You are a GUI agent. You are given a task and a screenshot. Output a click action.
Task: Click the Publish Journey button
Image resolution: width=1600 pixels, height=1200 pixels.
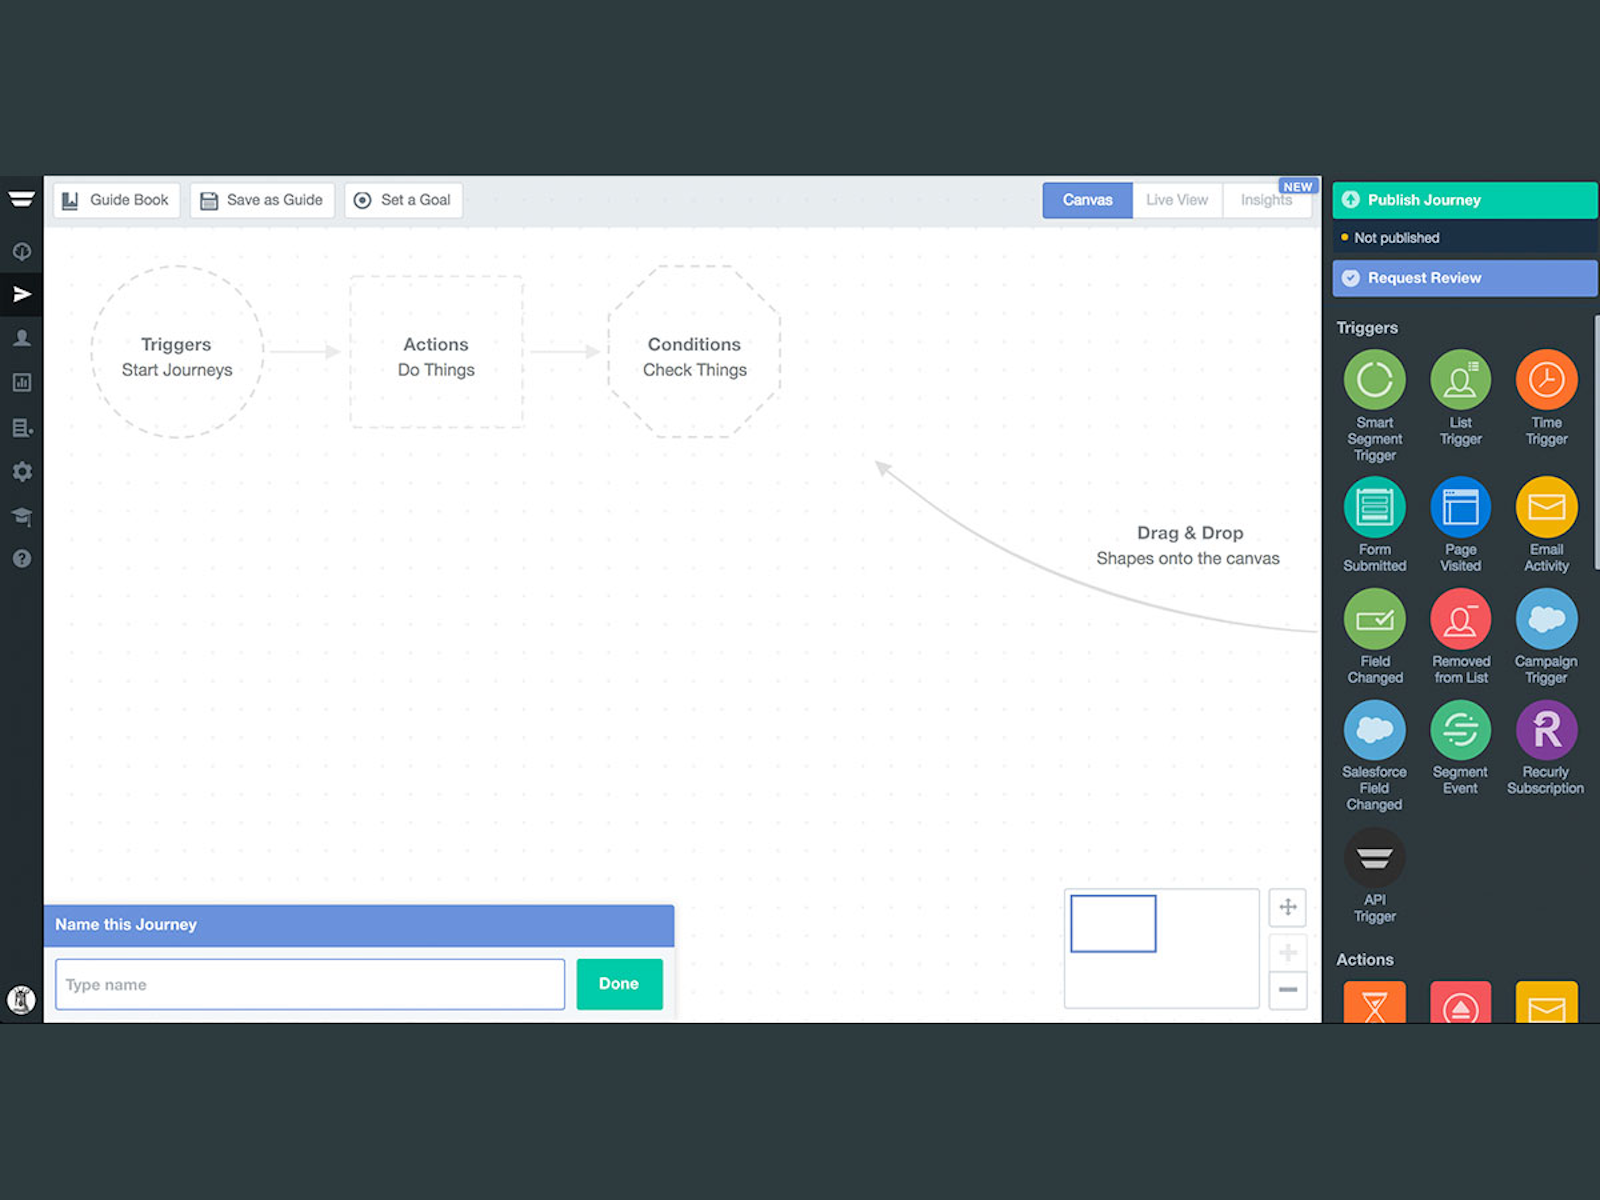(1463, 200)
